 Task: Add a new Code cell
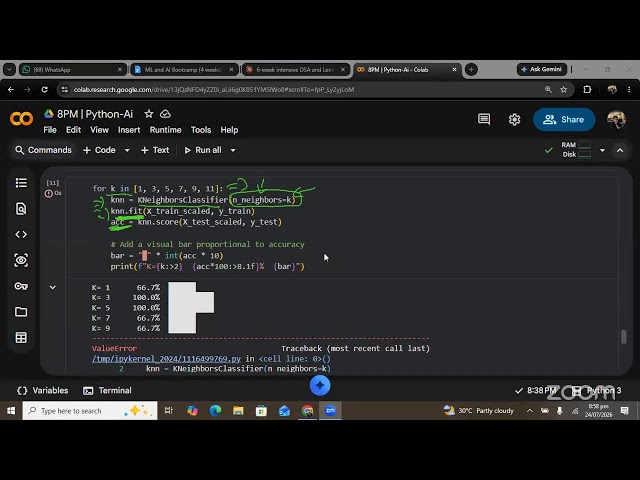point(99,150)
